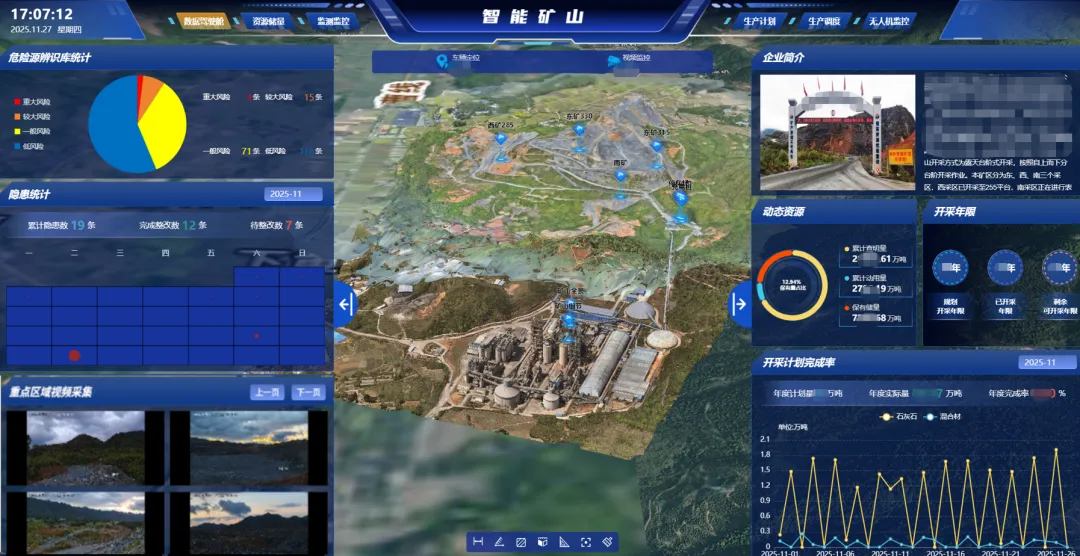Open the 开采计划完成率 month picker 2025-11

coord(1047,362)
